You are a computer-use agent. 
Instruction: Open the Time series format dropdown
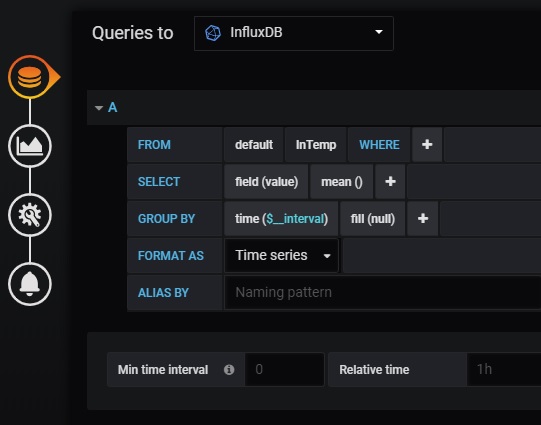coord(282,256)
